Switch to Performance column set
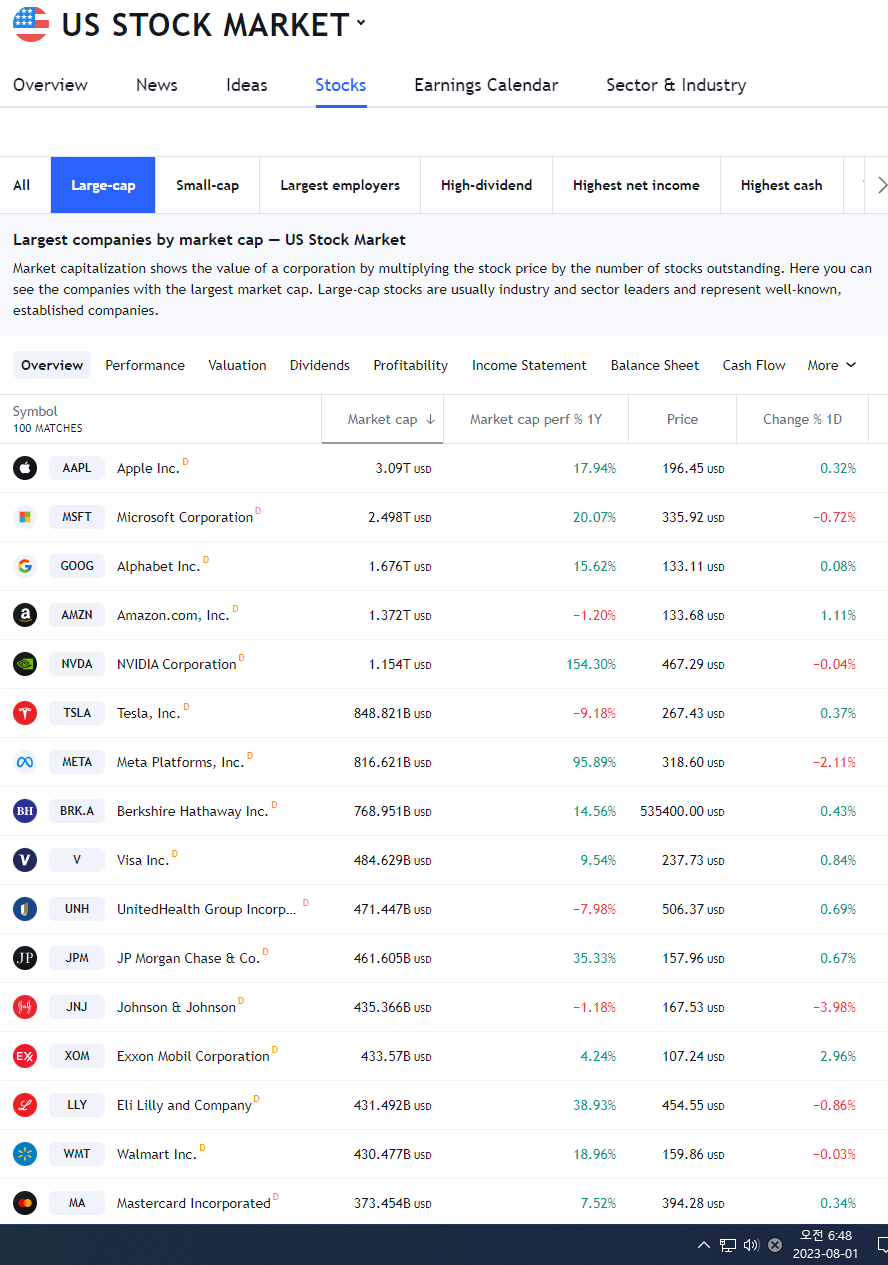 [x=145, y=365]
